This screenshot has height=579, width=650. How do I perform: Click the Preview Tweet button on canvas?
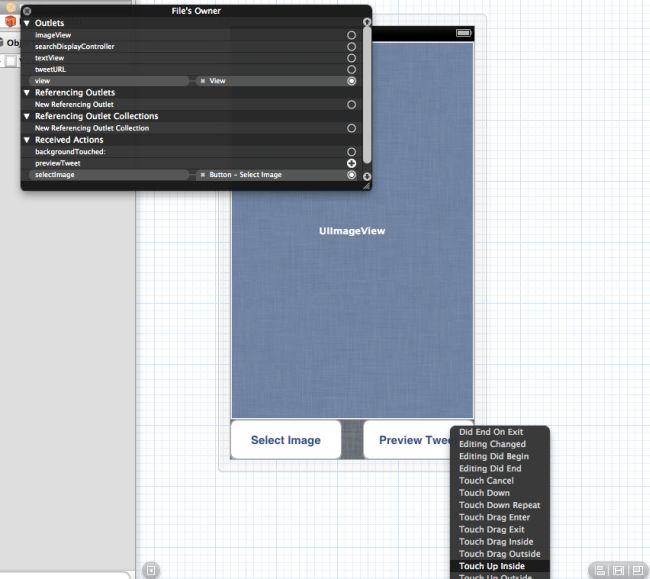click(407, 440)
